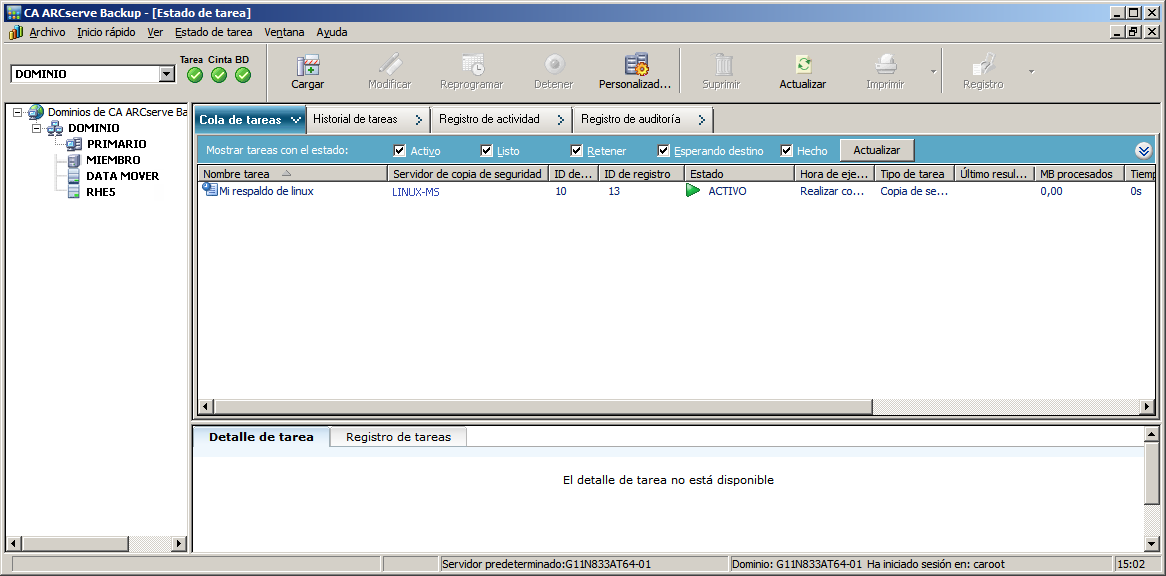Open the Ventana menu
The width and height of the screenshot is (1166, 576).
coord(283,32)
